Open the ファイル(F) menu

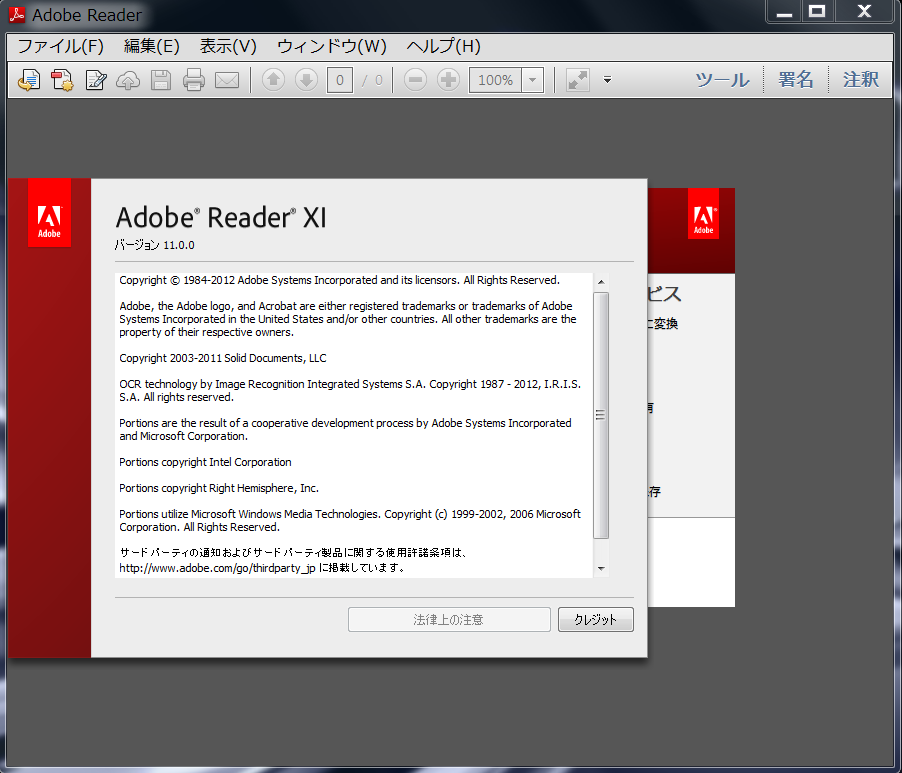point(60,46)
